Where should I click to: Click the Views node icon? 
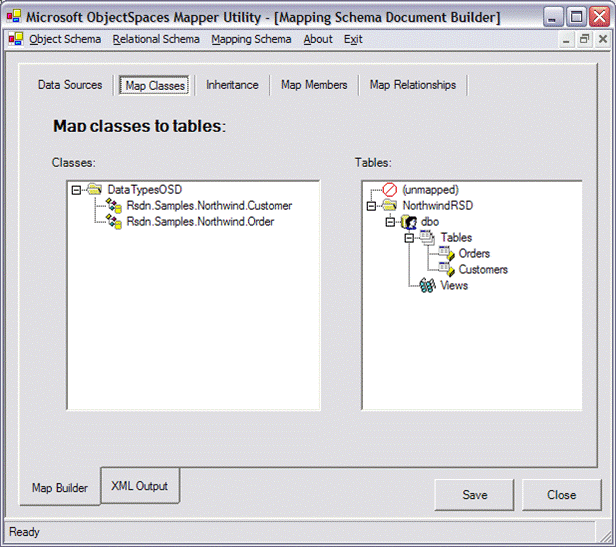point(427,285)
